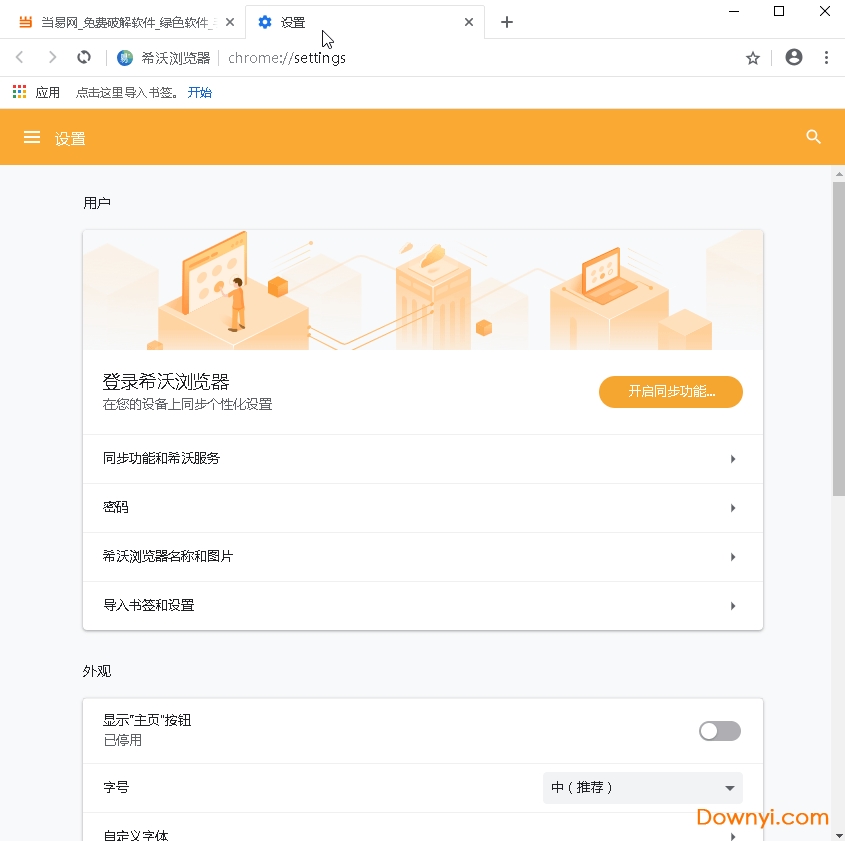
Task: Click the 开启同步功能 button
Action: 670,392
